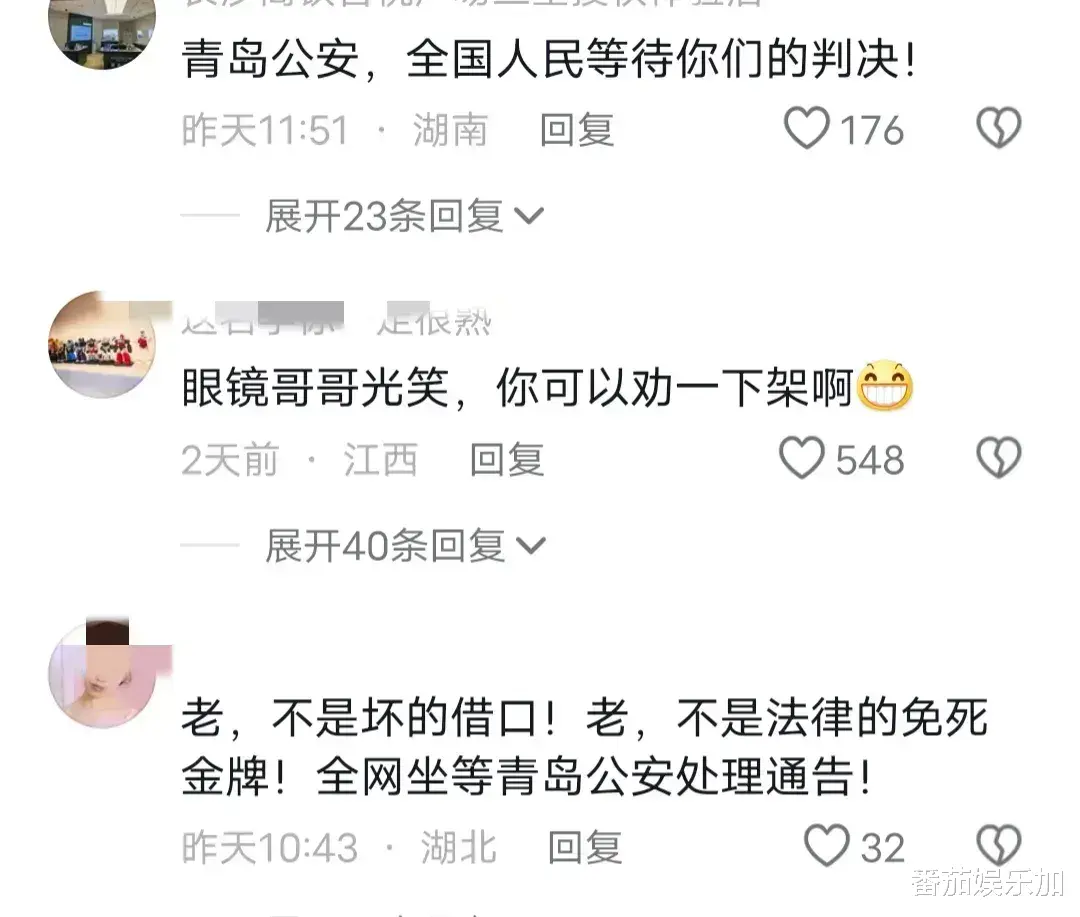Select the 老,不是坏的借口 comment text
1080x917 pixels.
pyautogui.click(x=585, y=748)
